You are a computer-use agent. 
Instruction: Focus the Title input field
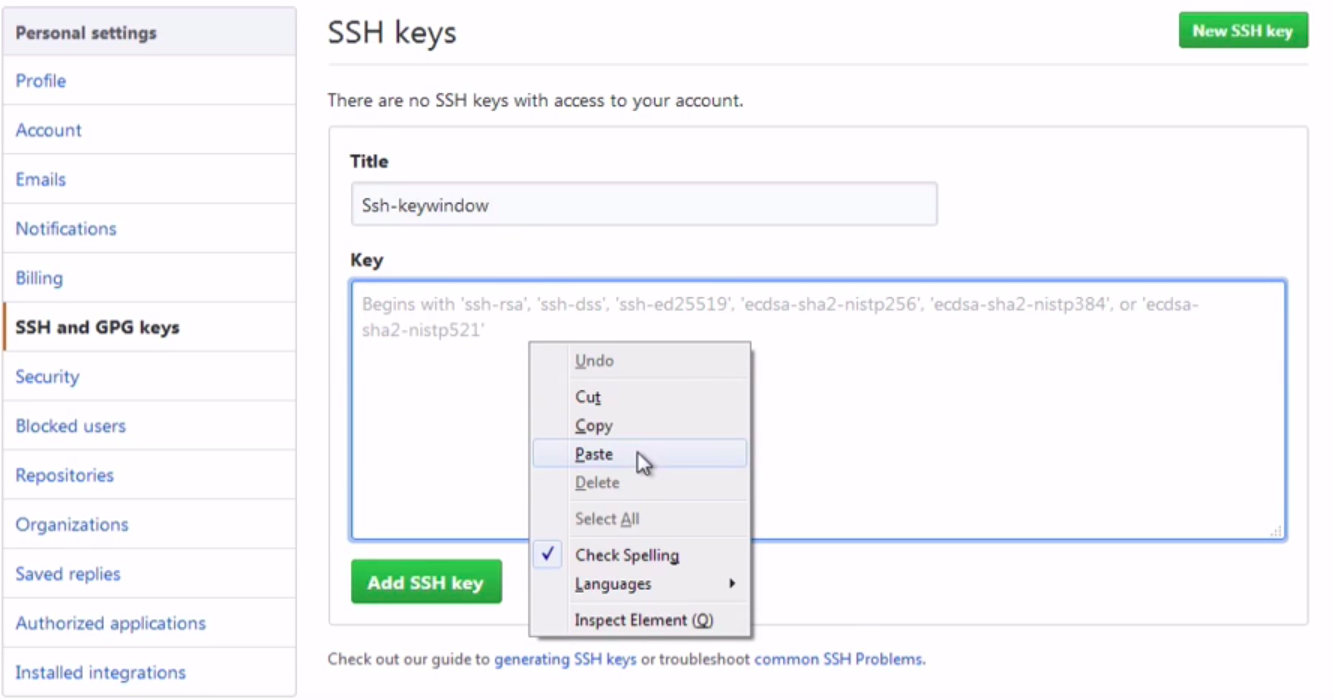pos(643,204)
